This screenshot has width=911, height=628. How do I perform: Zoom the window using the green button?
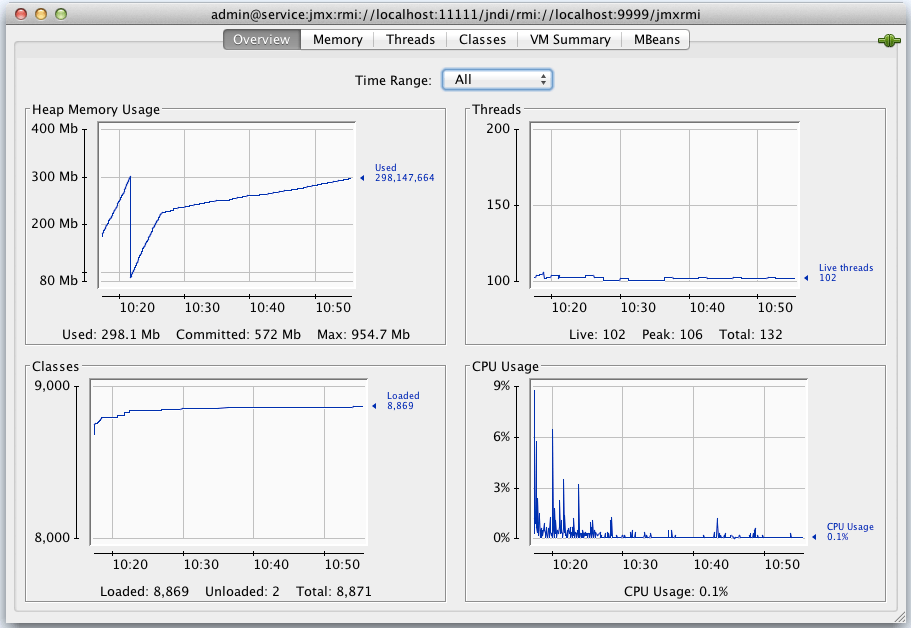[60, 15]
